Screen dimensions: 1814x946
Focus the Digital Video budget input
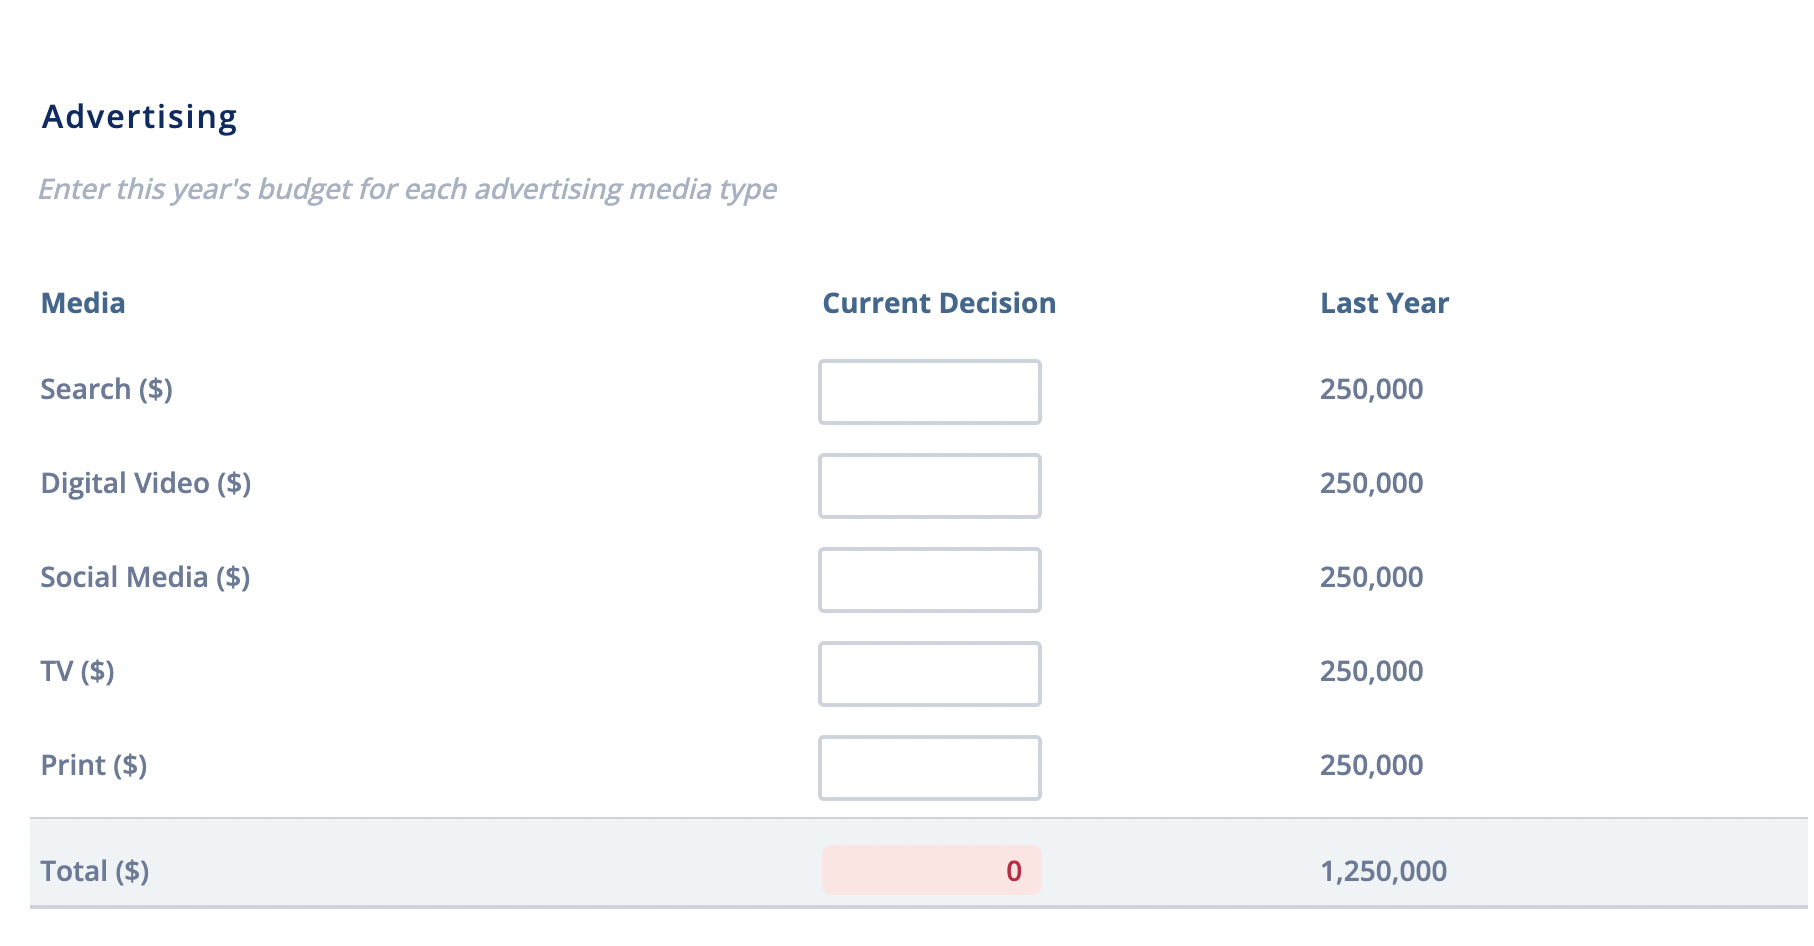(x=929, y=486)
